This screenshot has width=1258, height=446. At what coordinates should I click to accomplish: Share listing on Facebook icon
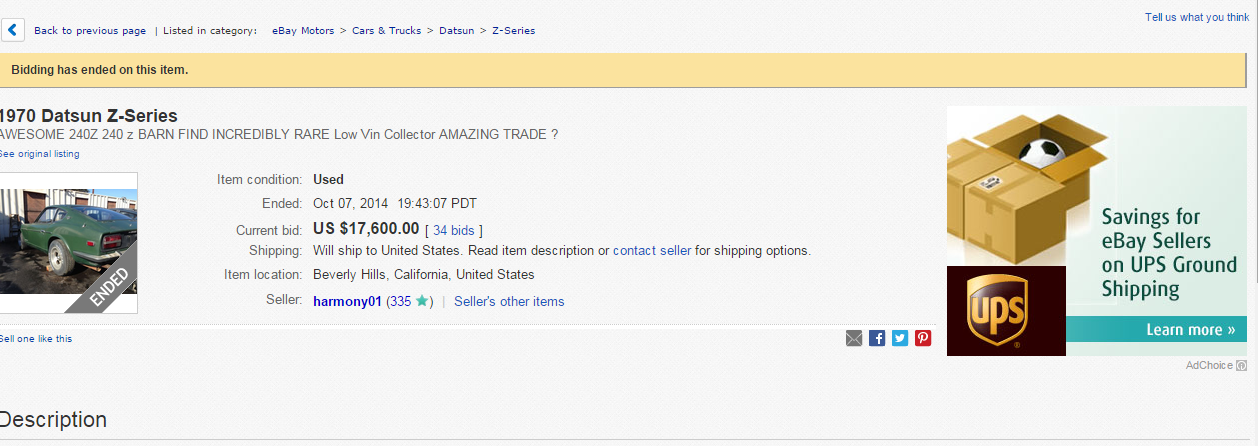pyautogui.click(x=877, y=338)
